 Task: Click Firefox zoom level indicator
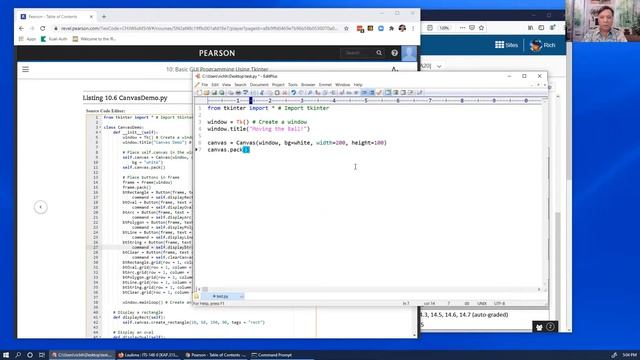[x=444, y=28]
